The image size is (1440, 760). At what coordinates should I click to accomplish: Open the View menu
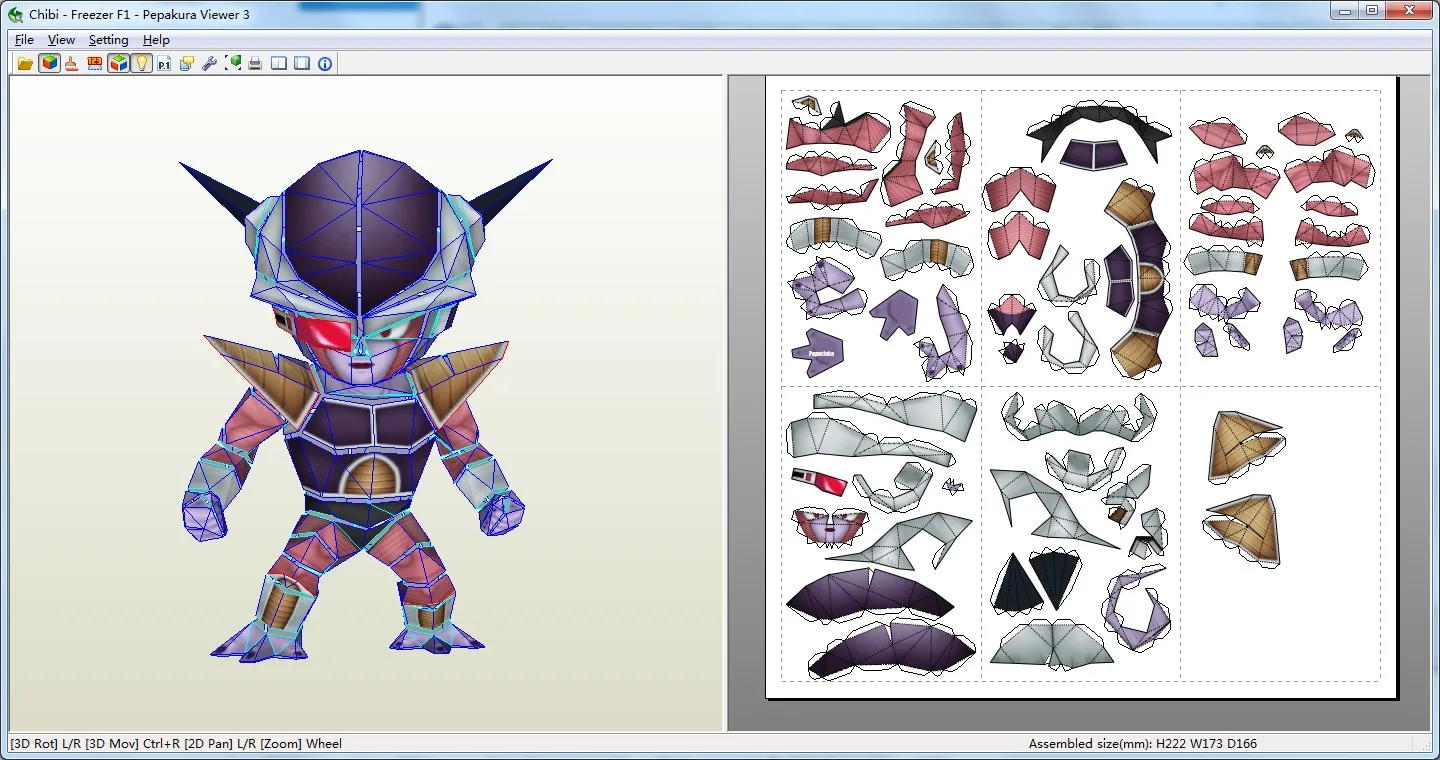pyautogui.click(x=61, y=40)
